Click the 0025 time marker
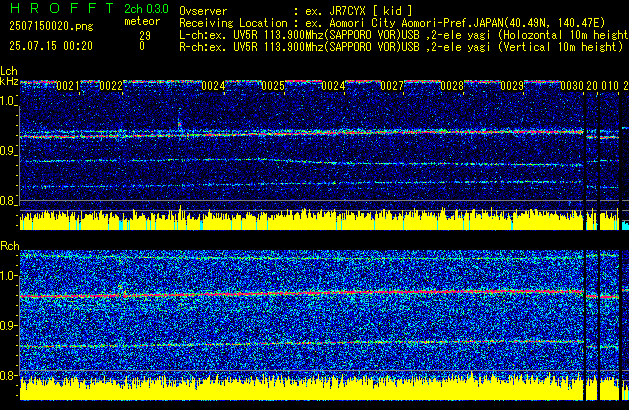 click(x=273, y=86)
